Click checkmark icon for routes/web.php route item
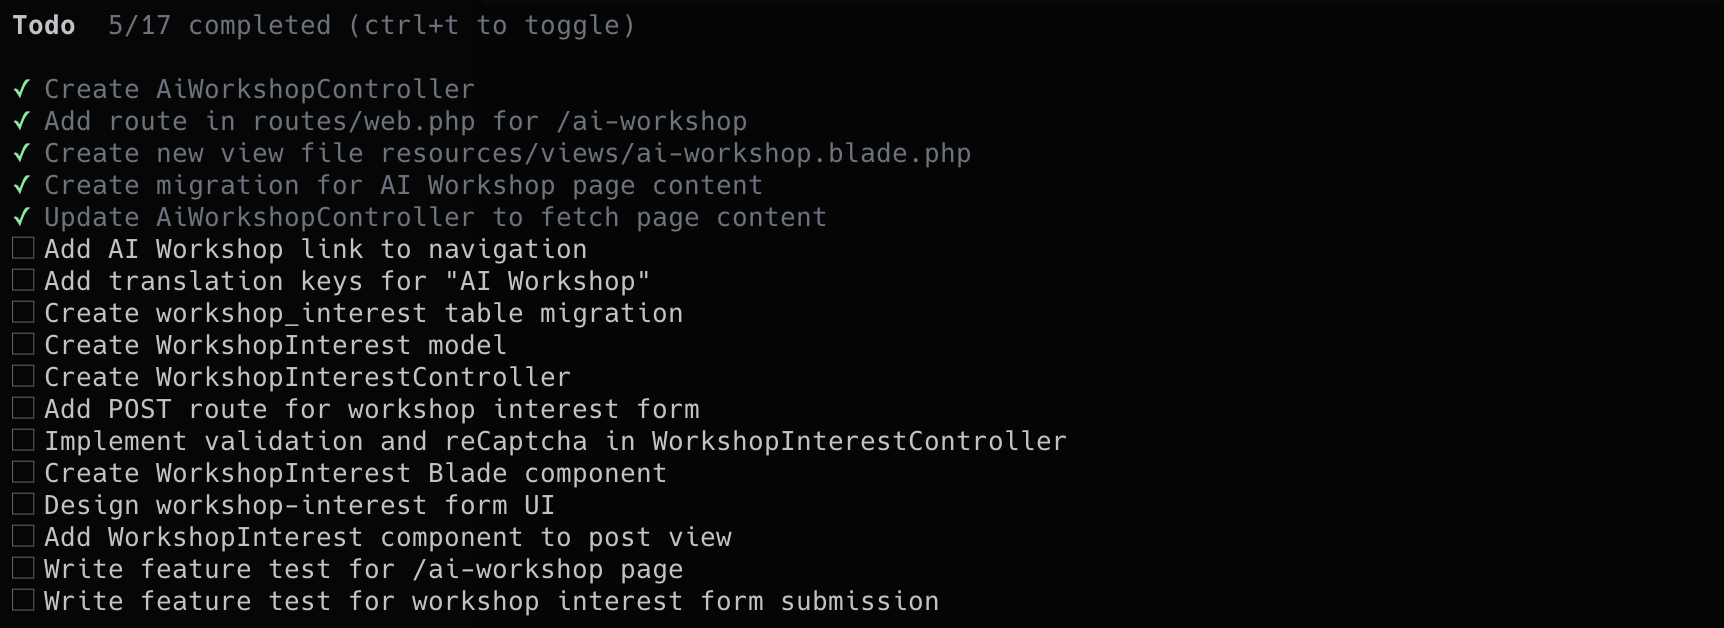Image resolution: width=1724 pixels, height=628 pixels. (x=21, y=121)
